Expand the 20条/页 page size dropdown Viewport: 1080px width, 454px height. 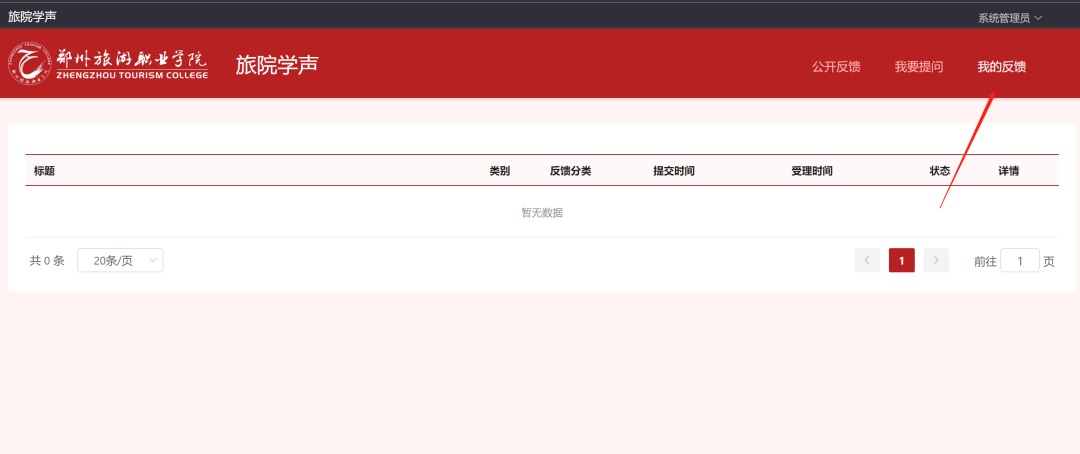[x=120, y=261]
